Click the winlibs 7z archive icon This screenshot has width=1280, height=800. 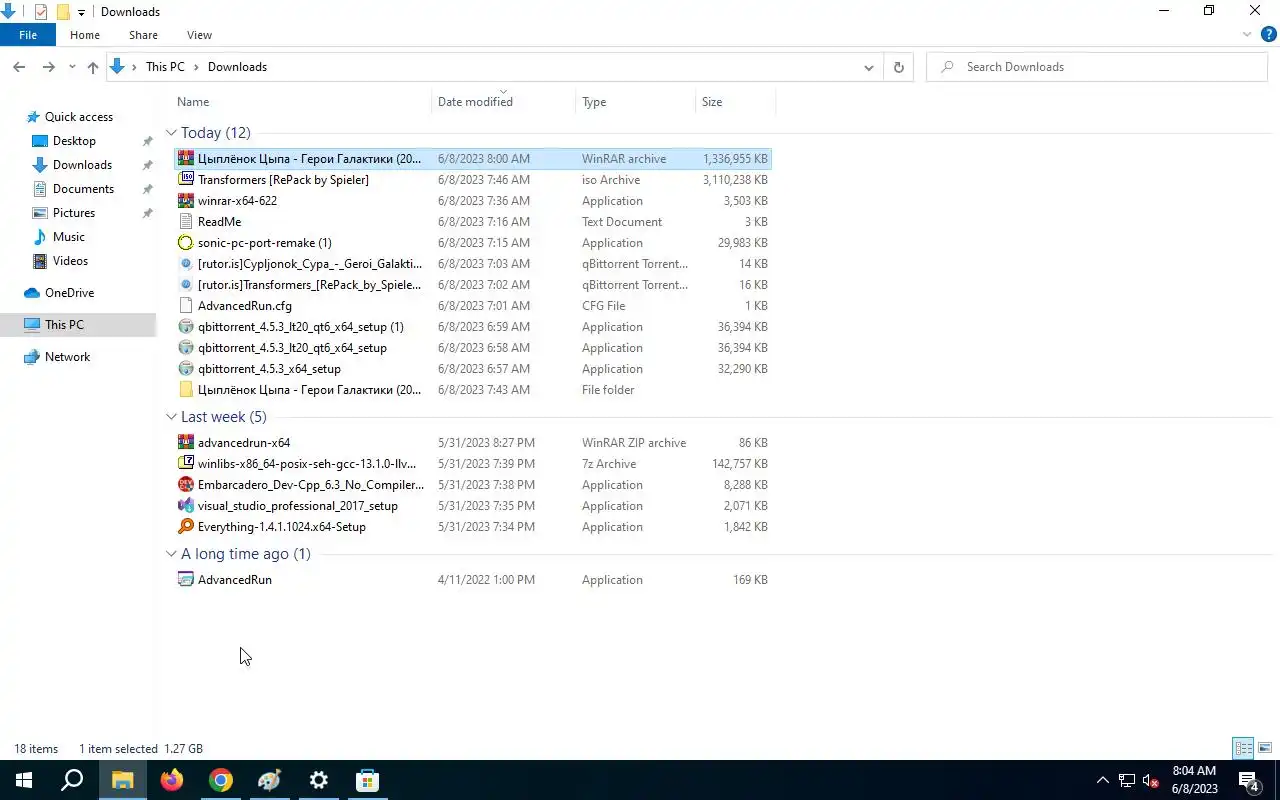click(x=185, y=463)
